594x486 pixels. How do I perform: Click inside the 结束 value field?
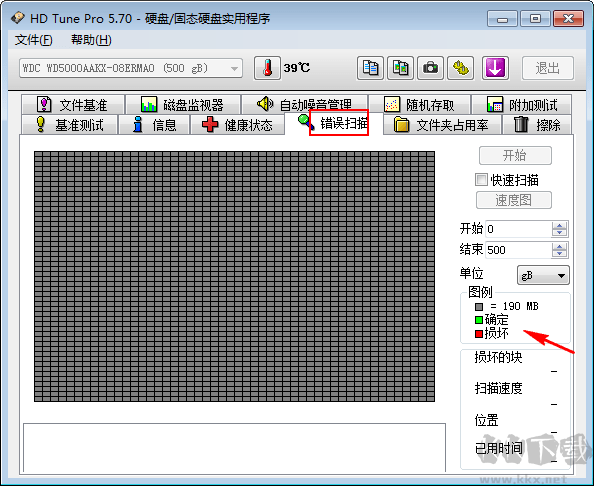[x=518, y=250]
